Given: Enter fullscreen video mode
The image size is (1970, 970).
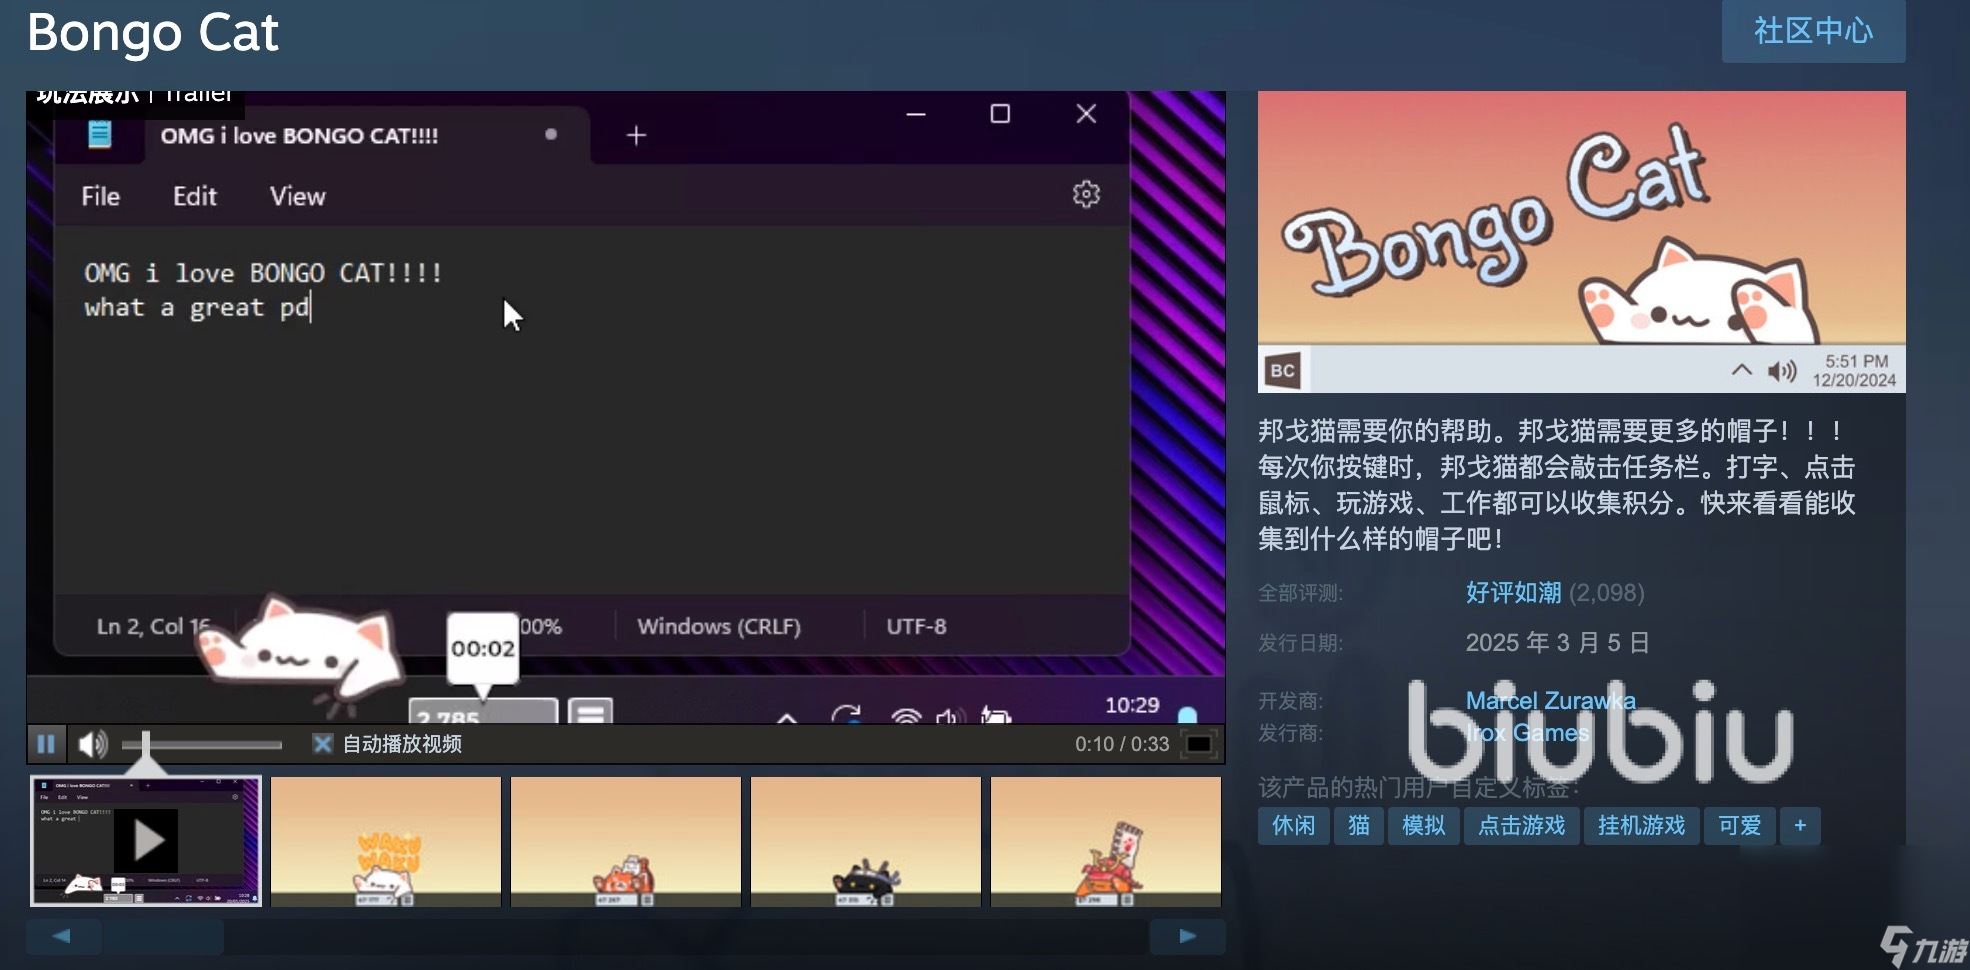Looking at the screenshot, I should click(1198, 744).
